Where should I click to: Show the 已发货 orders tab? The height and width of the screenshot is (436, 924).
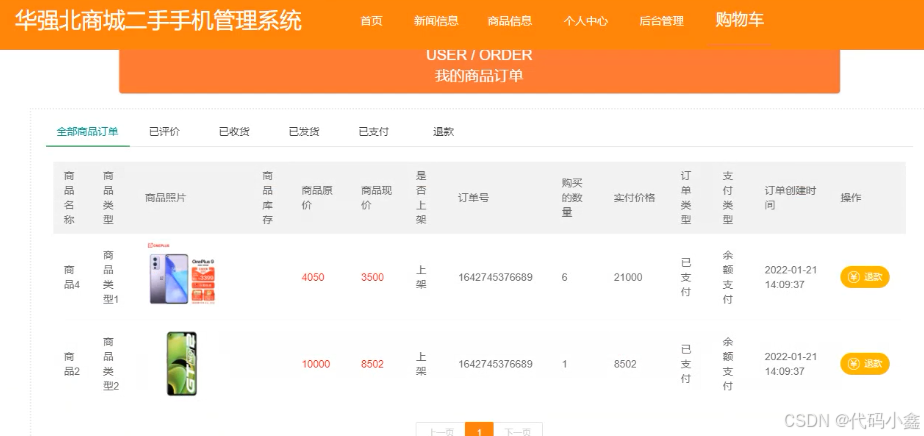click(304, 132)
